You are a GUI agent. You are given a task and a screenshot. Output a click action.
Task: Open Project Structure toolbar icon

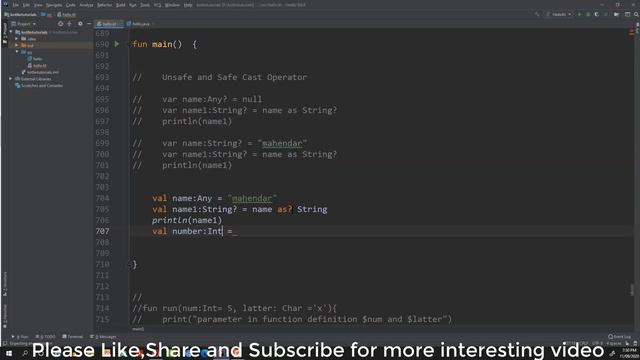616,14
